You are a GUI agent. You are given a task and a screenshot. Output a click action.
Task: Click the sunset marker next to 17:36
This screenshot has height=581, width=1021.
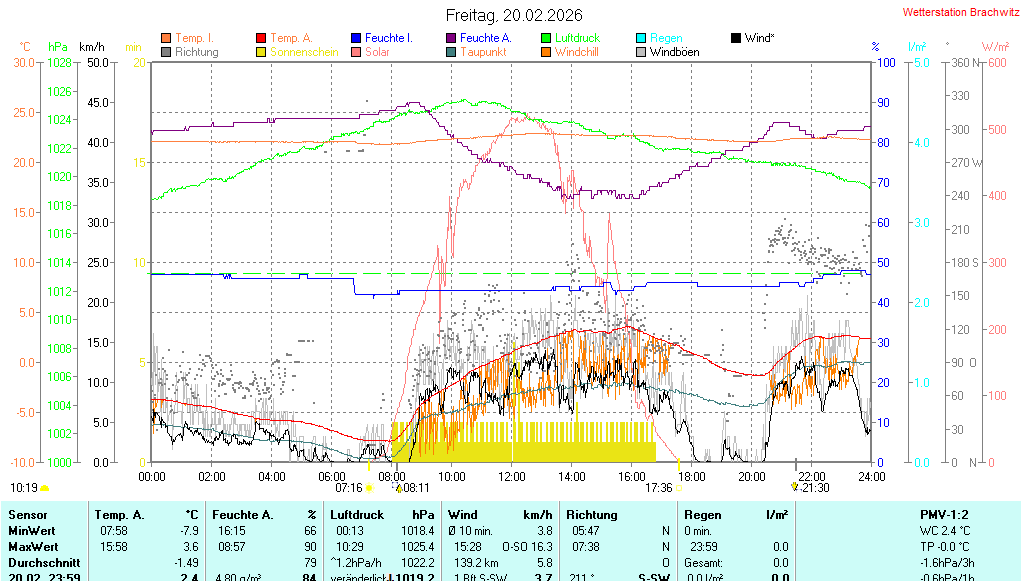(679, 488)
